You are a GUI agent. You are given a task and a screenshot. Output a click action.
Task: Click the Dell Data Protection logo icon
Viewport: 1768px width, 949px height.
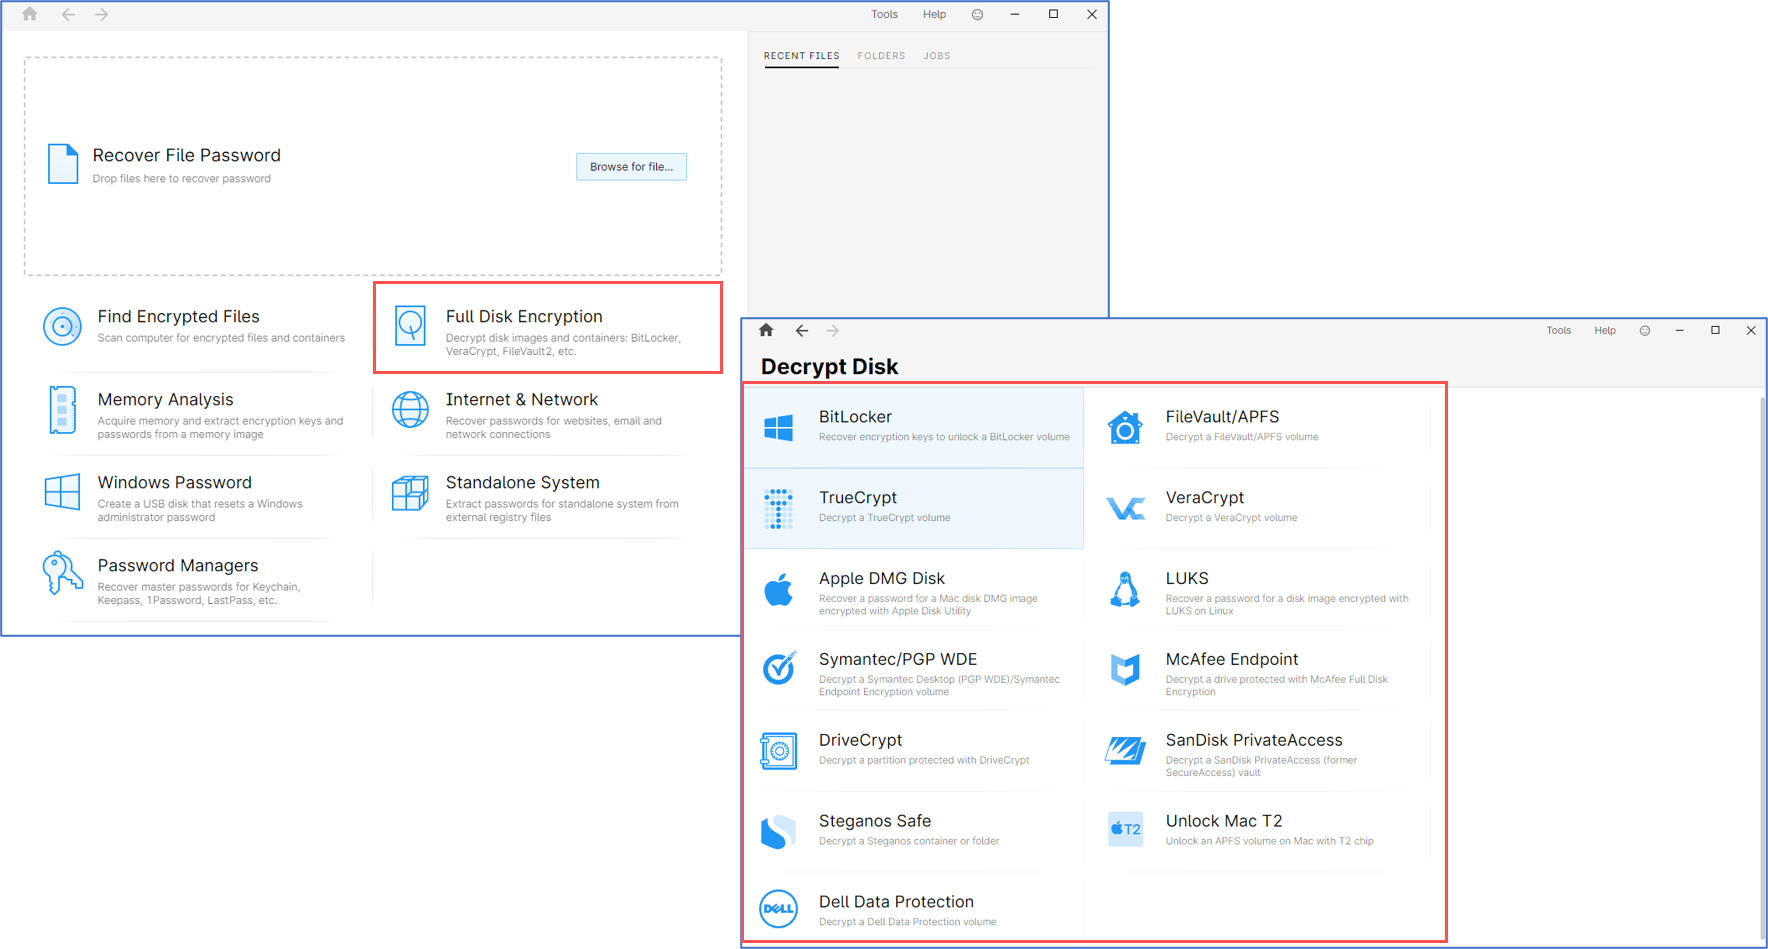click(779, 909)
